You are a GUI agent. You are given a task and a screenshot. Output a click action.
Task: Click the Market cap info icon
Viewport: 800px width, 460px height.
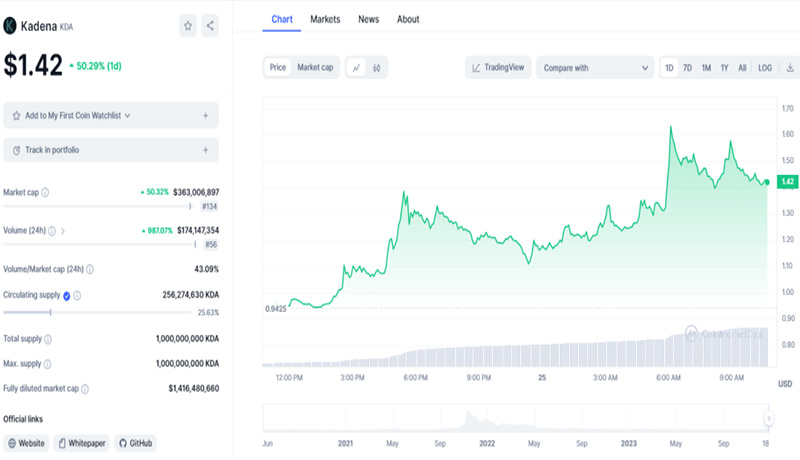click(45, 192)
